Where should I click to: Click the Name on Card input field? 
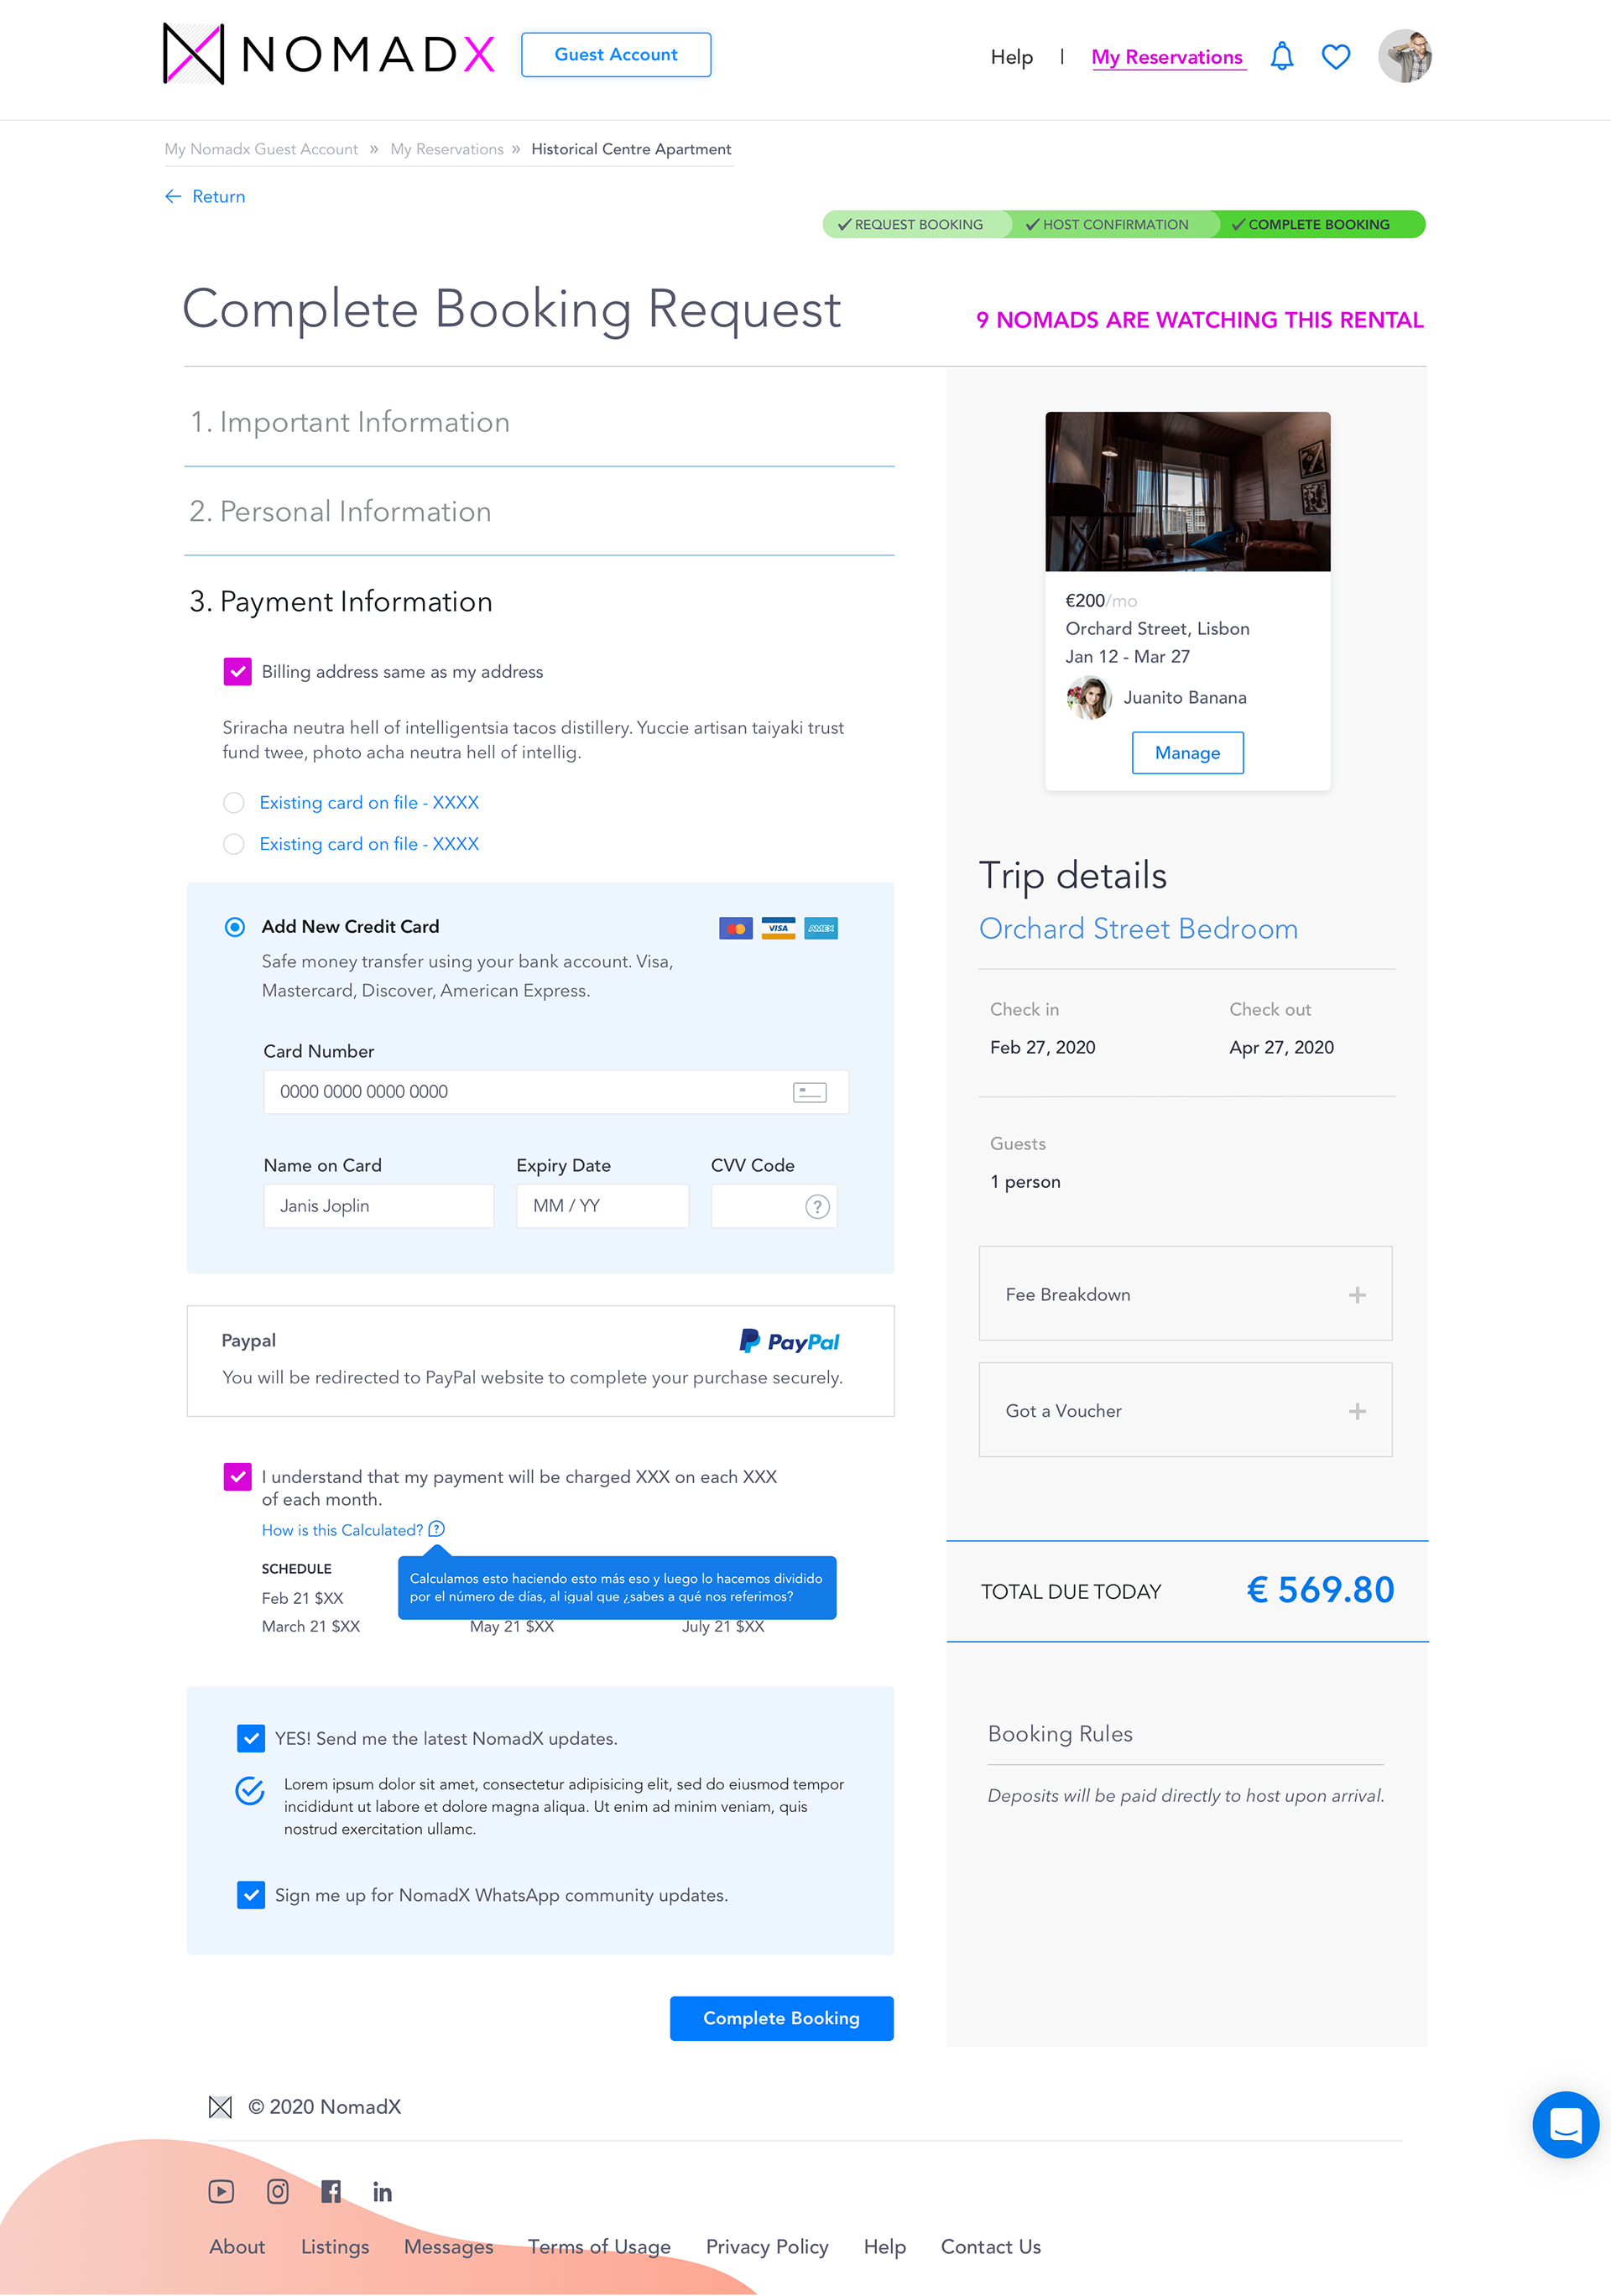tap(378, 1206)
